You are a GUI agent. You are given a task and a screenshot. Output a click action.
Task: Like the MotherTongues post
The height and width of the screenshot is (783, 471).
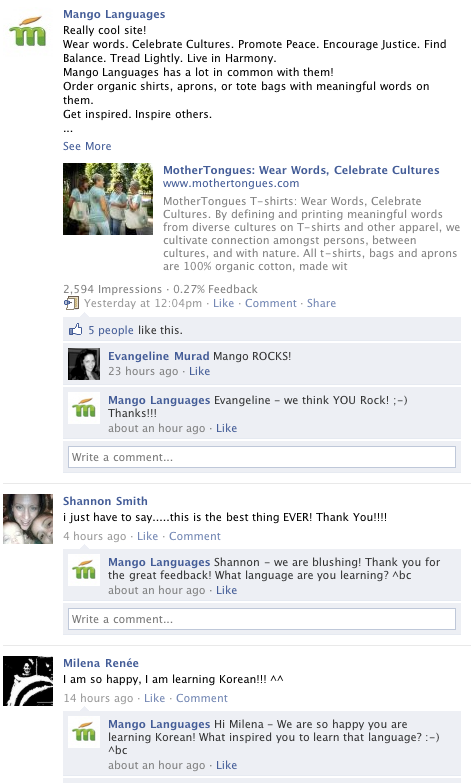(x=223, y=303)
